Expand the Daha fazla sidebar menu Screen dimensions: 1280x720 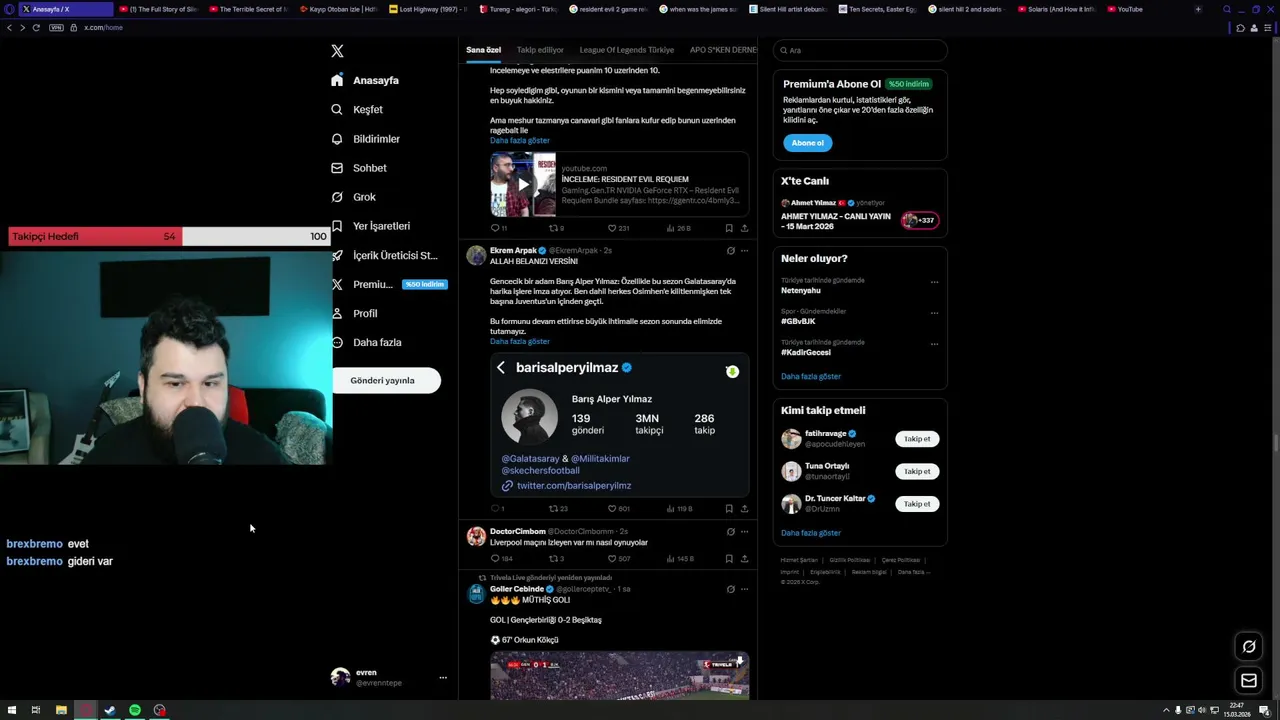point(367,342)
